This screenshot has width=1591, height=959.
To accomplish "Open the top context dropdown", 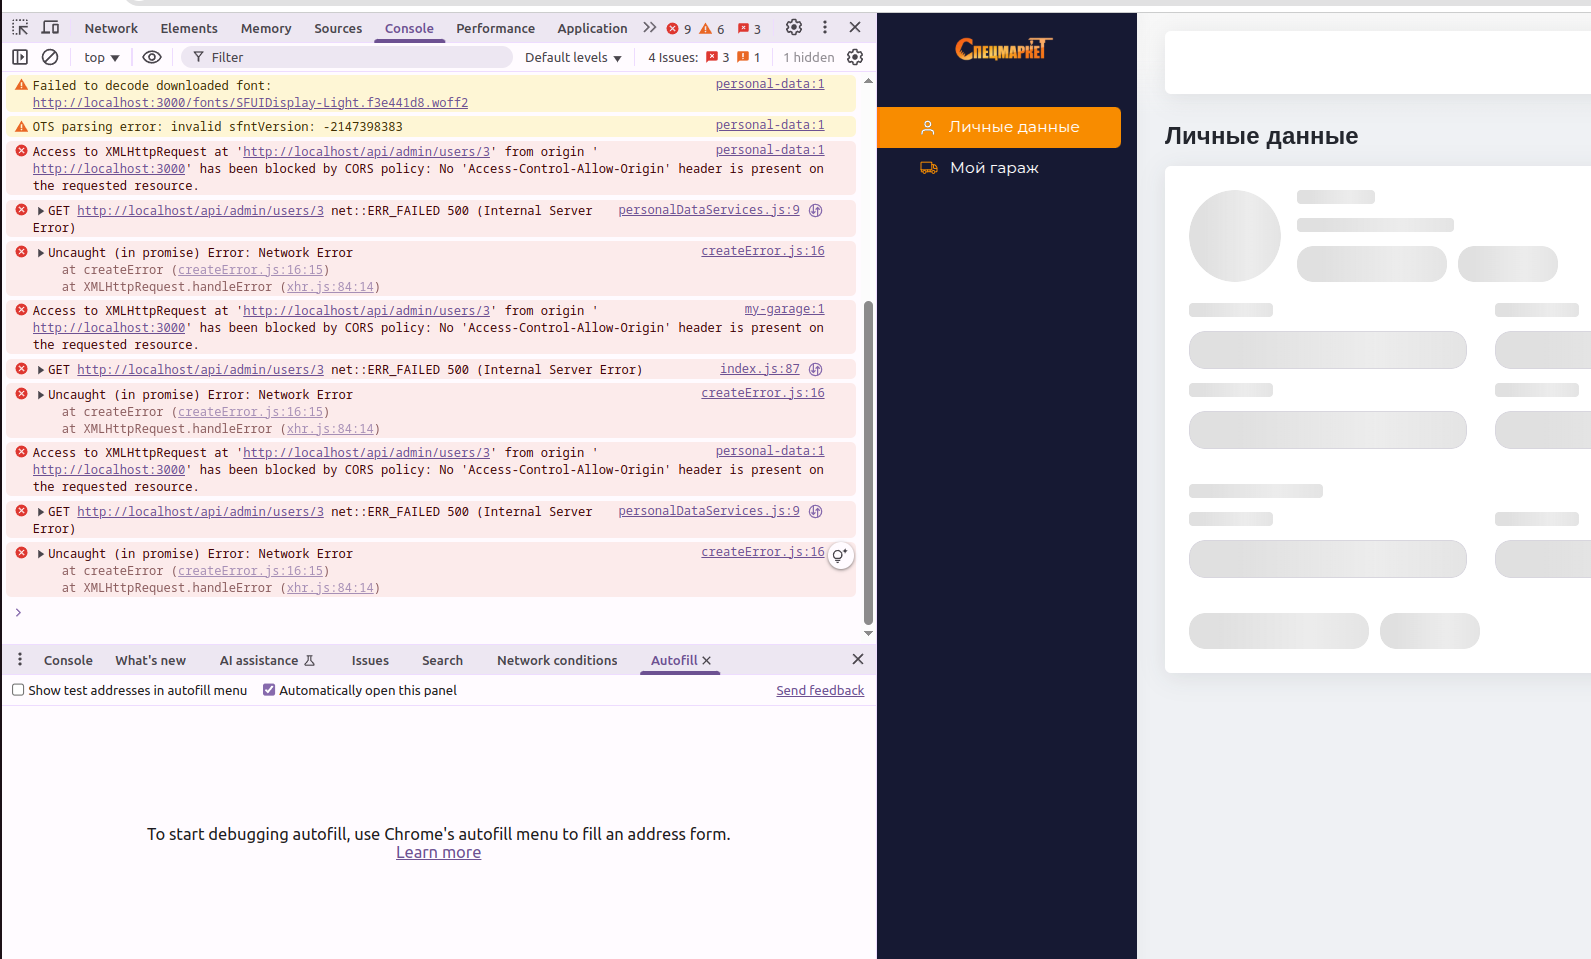I will point(102,58).
